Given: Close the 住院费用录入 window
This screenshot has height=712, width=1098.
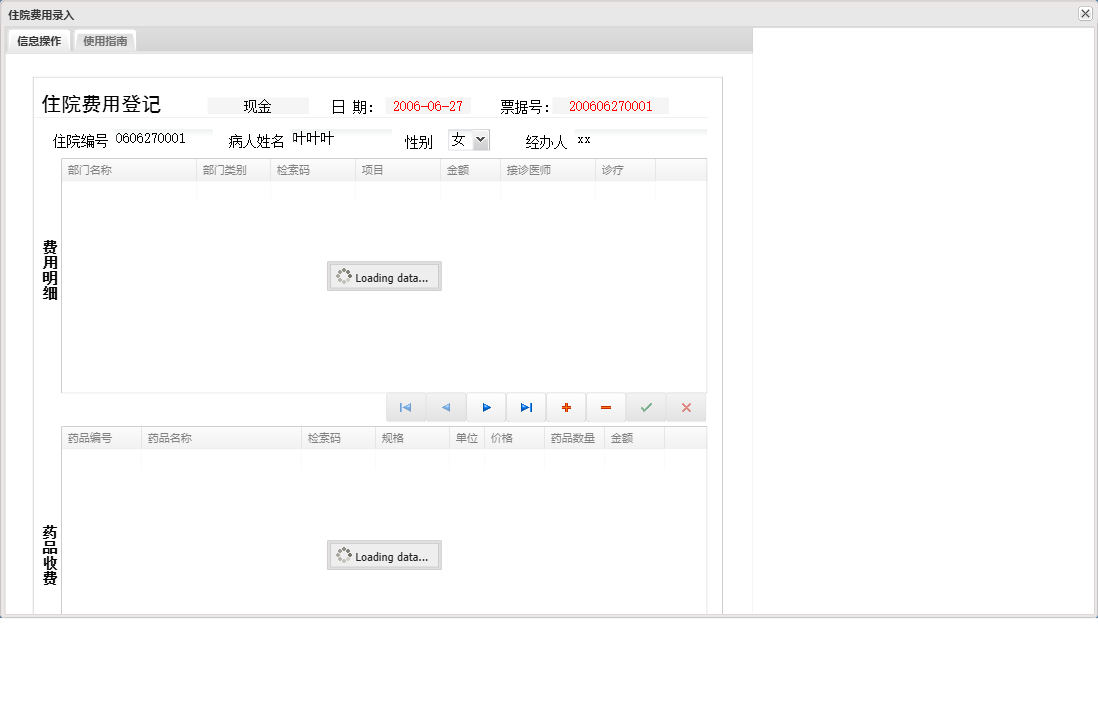Looking at the screenshot, I should pyautogui.click(x=1084, y=13).
